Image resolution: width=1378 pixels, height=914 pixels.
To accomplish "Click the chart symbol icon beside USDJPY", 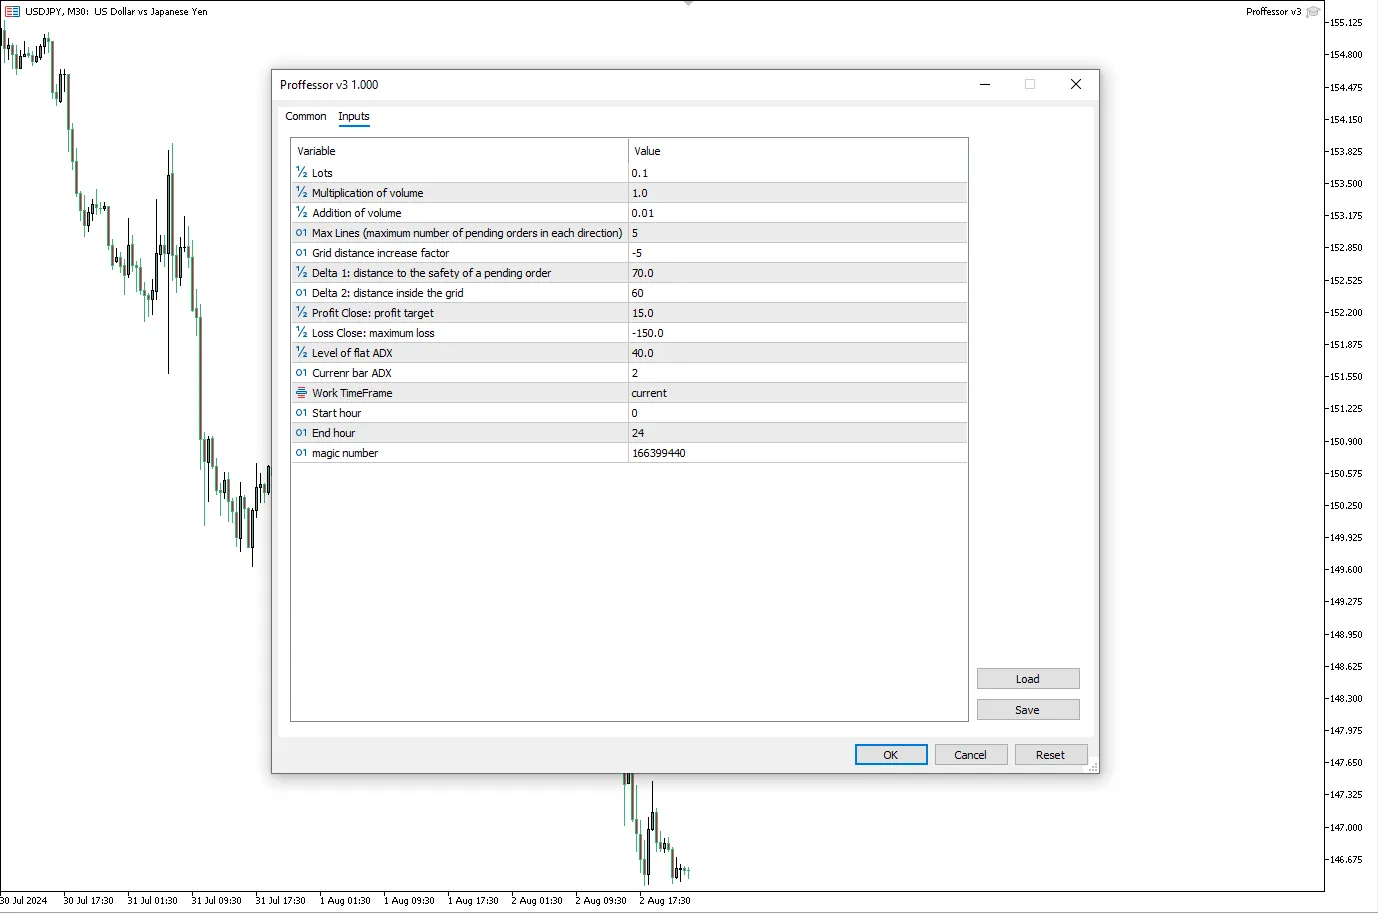I will 12,12.
